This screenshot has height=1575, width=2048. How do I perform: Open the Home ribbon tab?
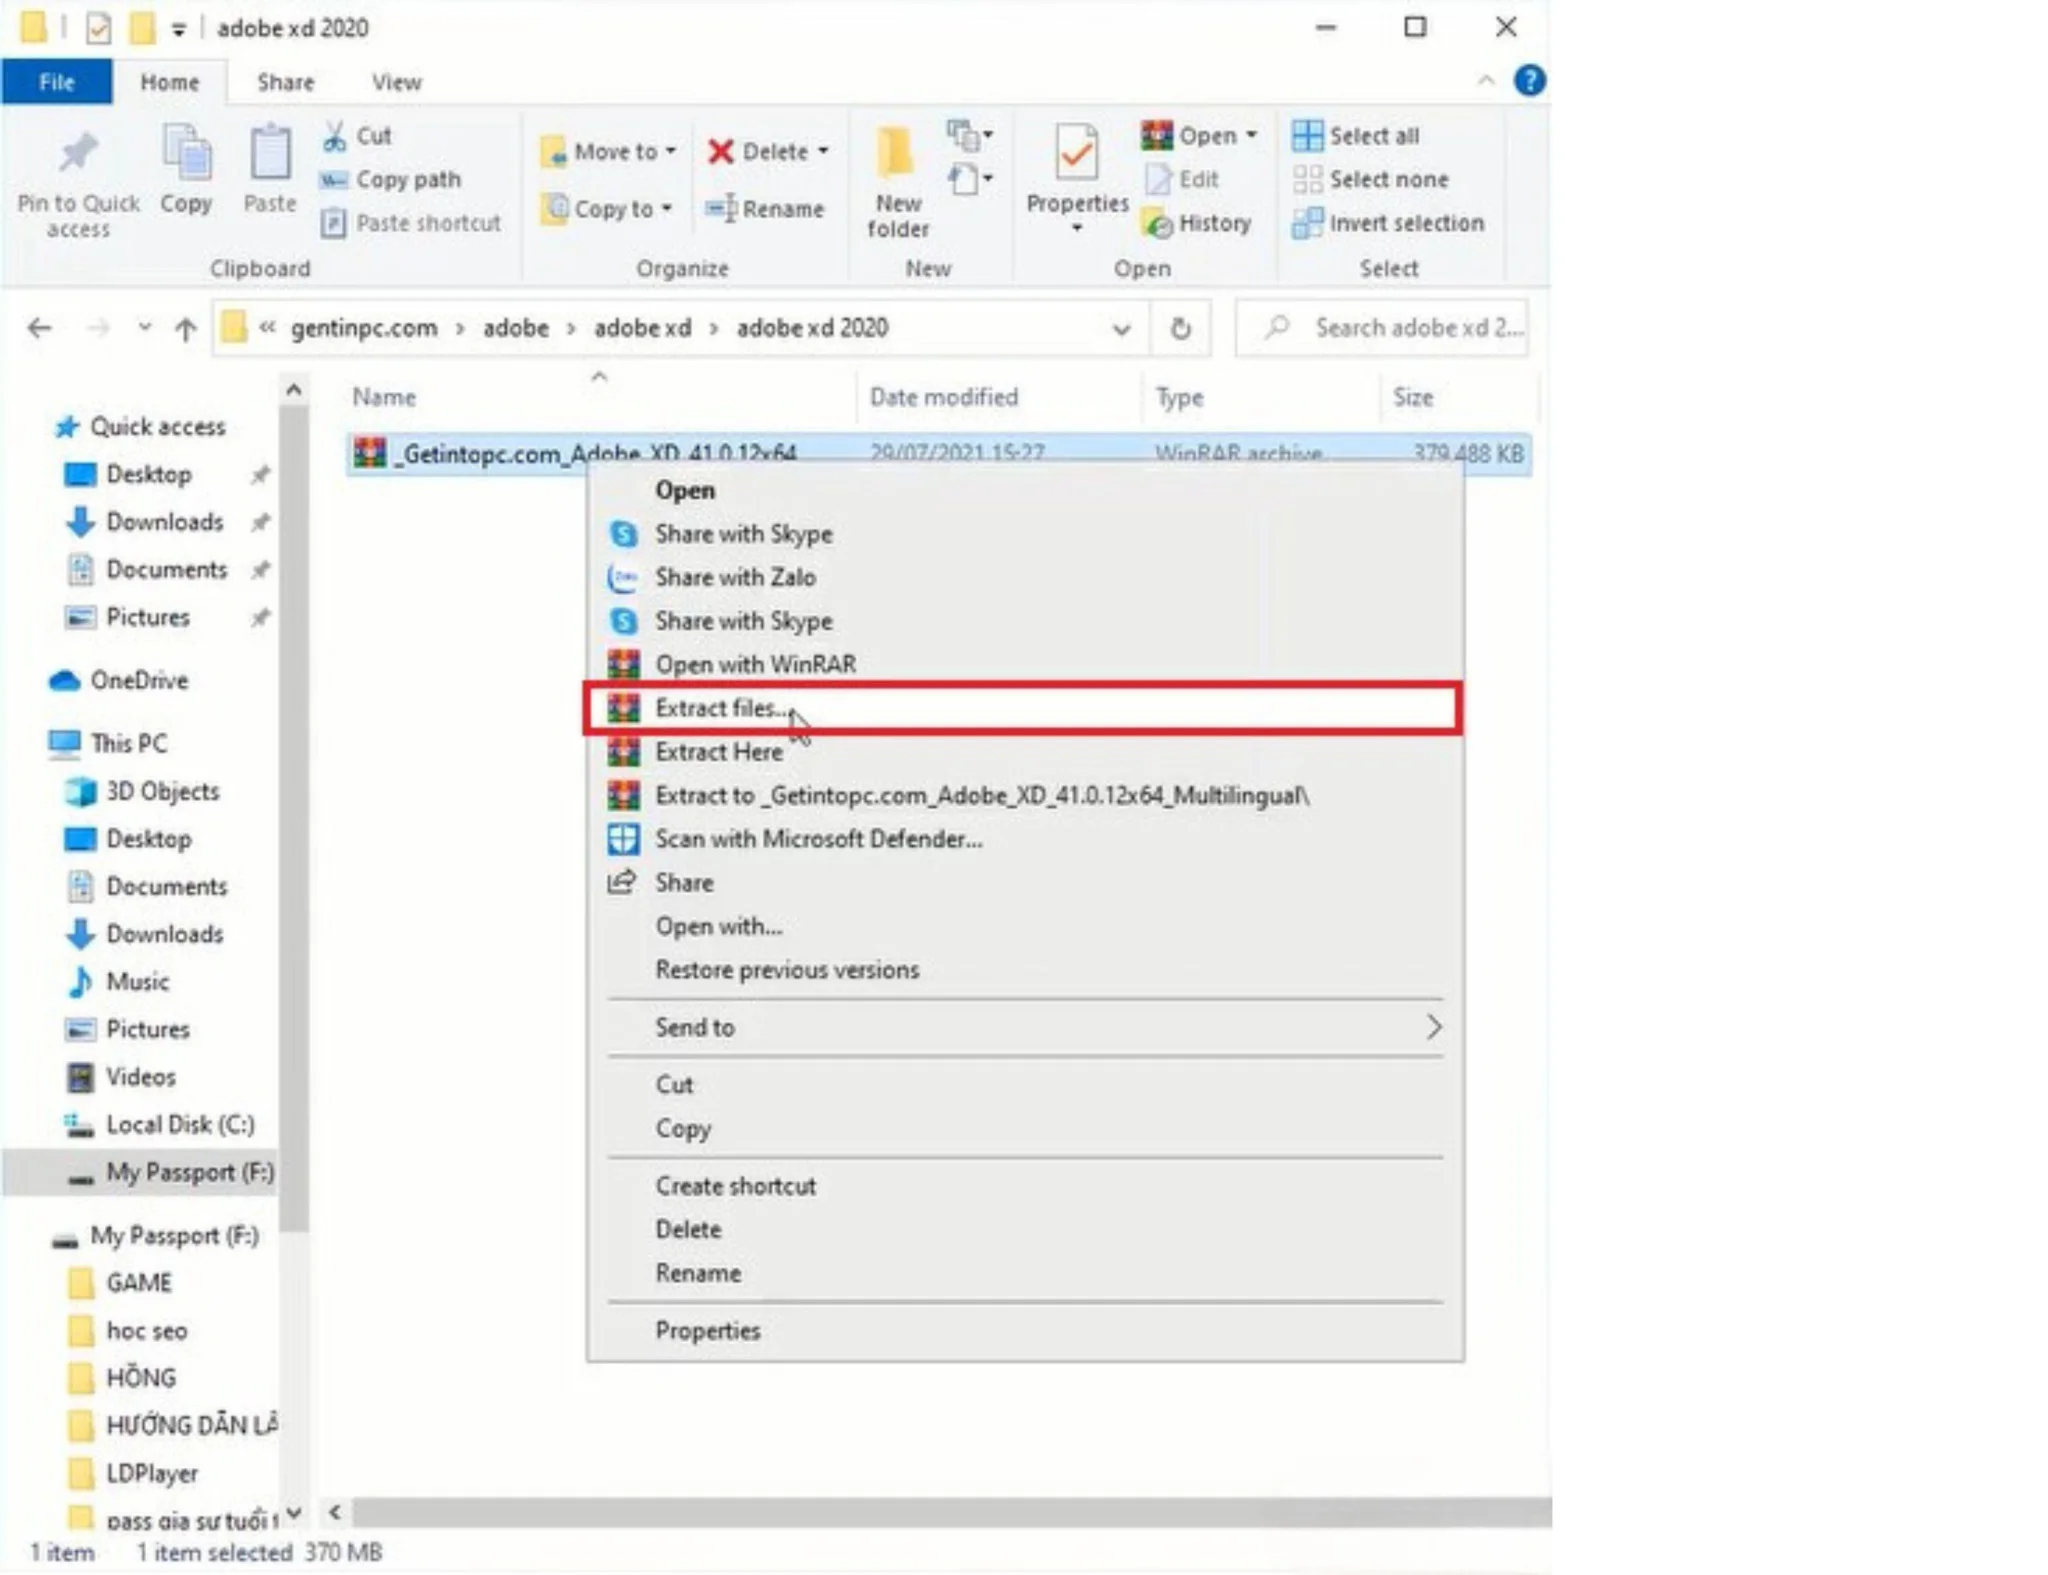click(x=169, y=82)
